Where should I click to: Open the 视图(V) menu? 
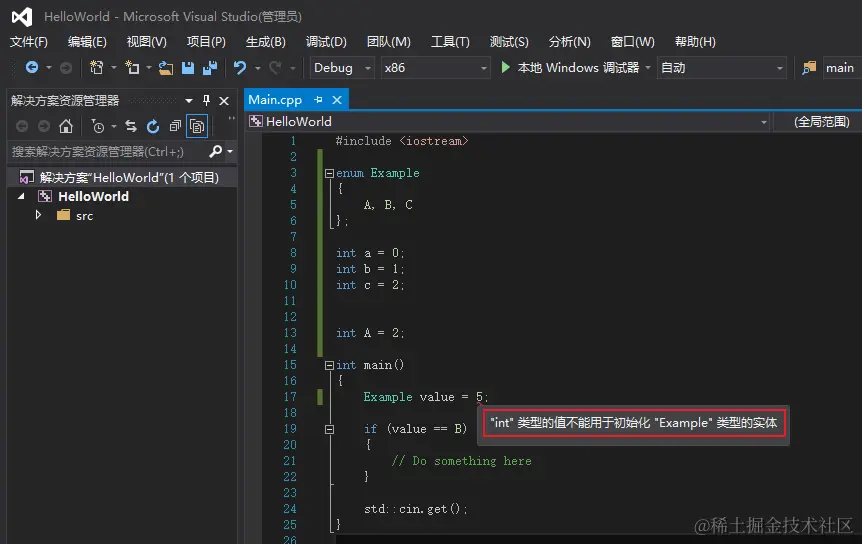[146, 42]
